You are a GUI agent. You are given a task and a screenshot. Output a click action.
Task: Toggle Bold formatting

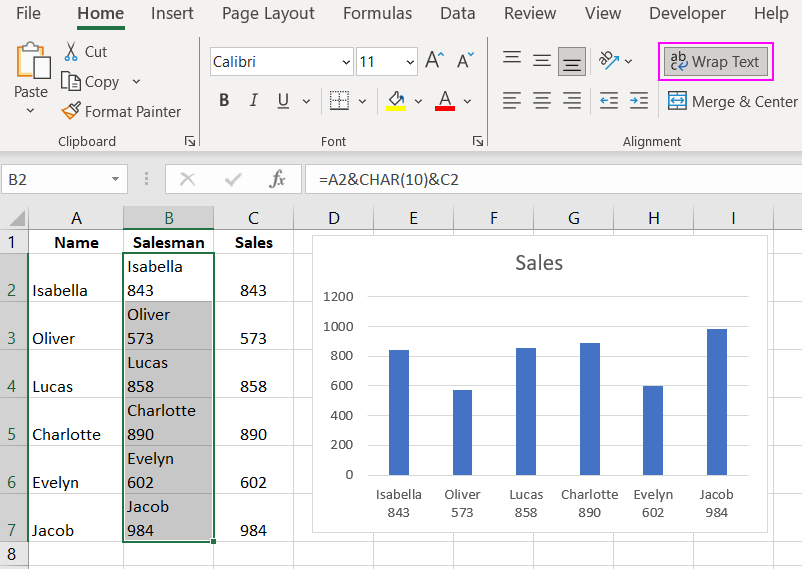[x=224, y=101]
